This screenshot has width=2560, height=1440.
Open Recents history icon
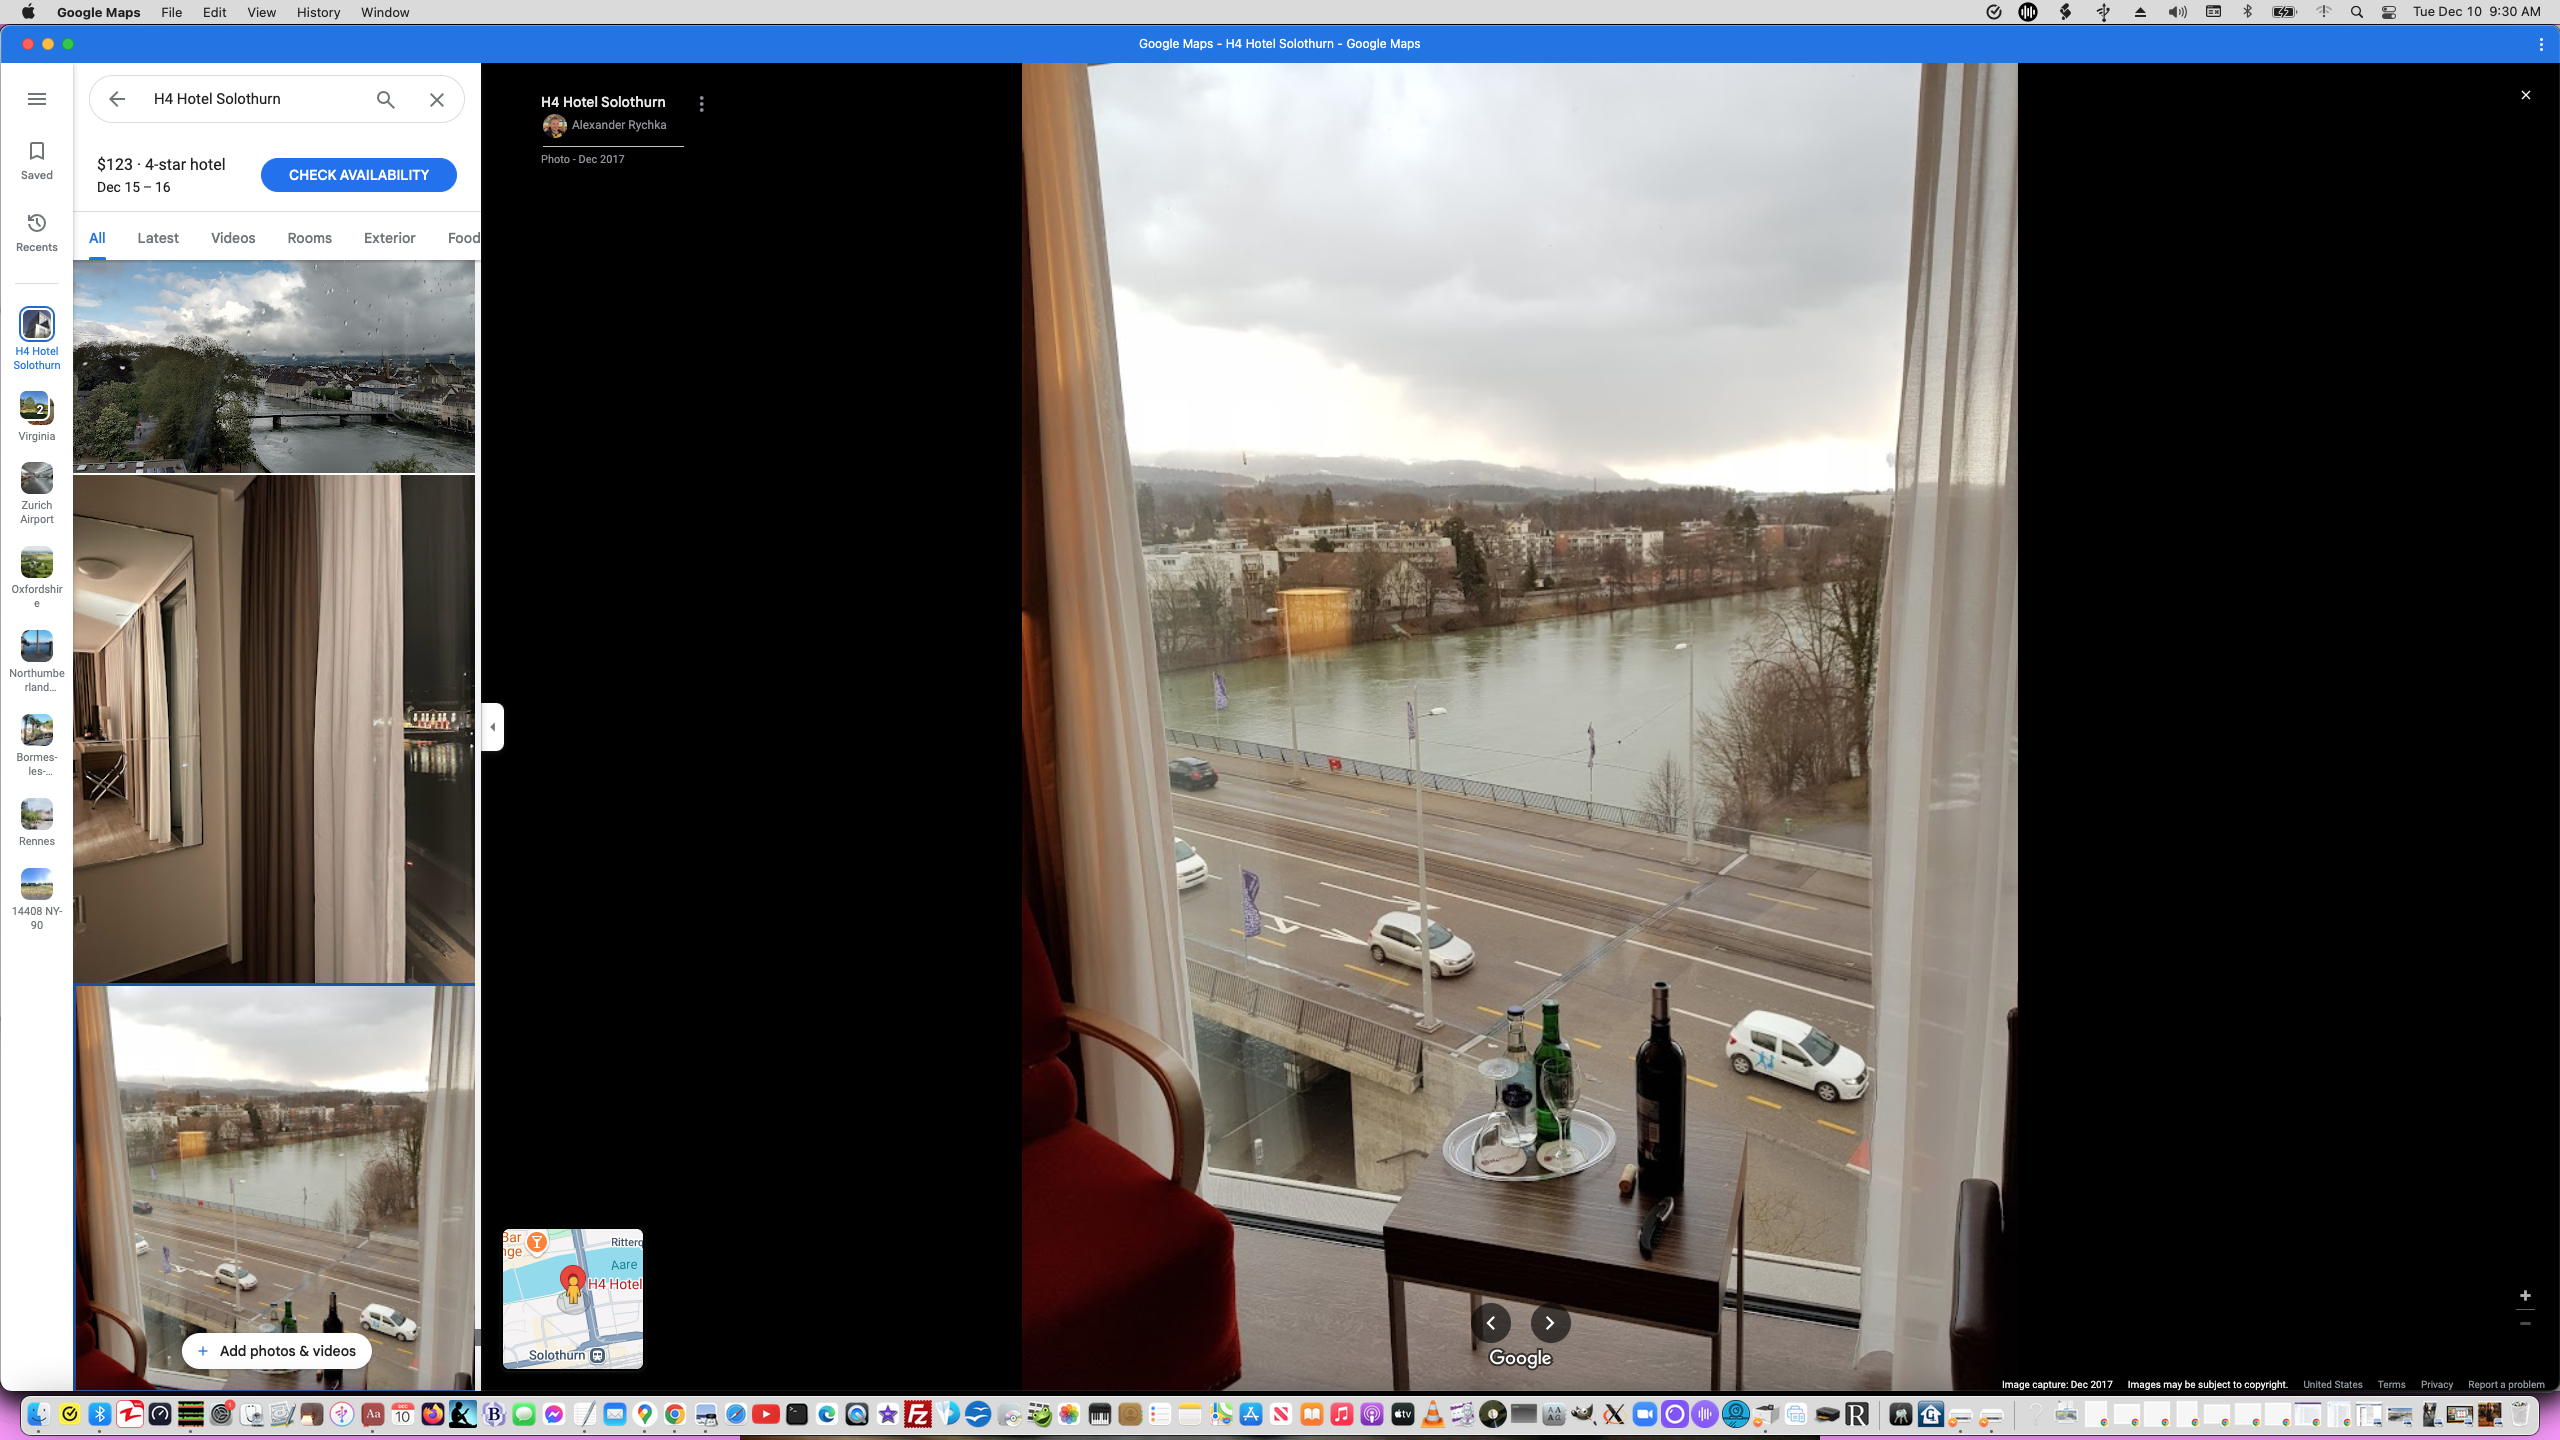tap(37, 232)
